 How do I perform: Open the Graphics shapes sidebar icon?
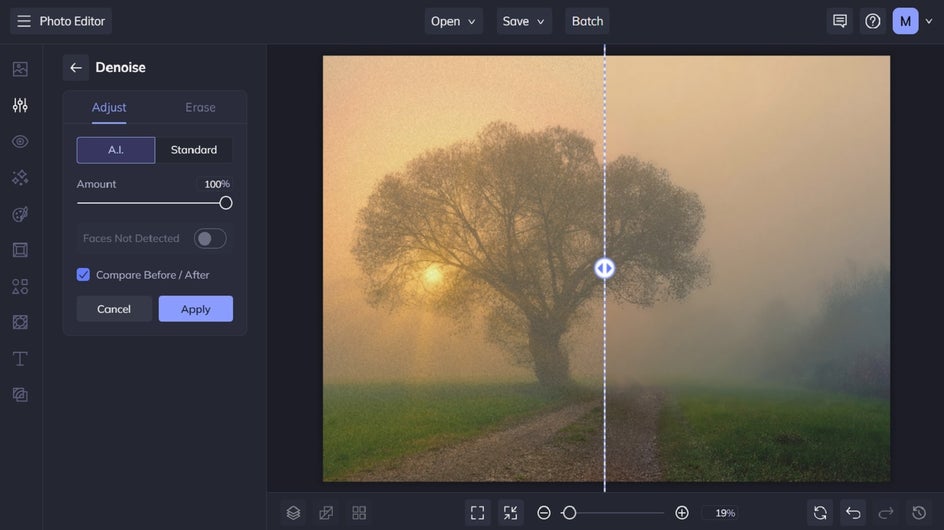[20, 286]
